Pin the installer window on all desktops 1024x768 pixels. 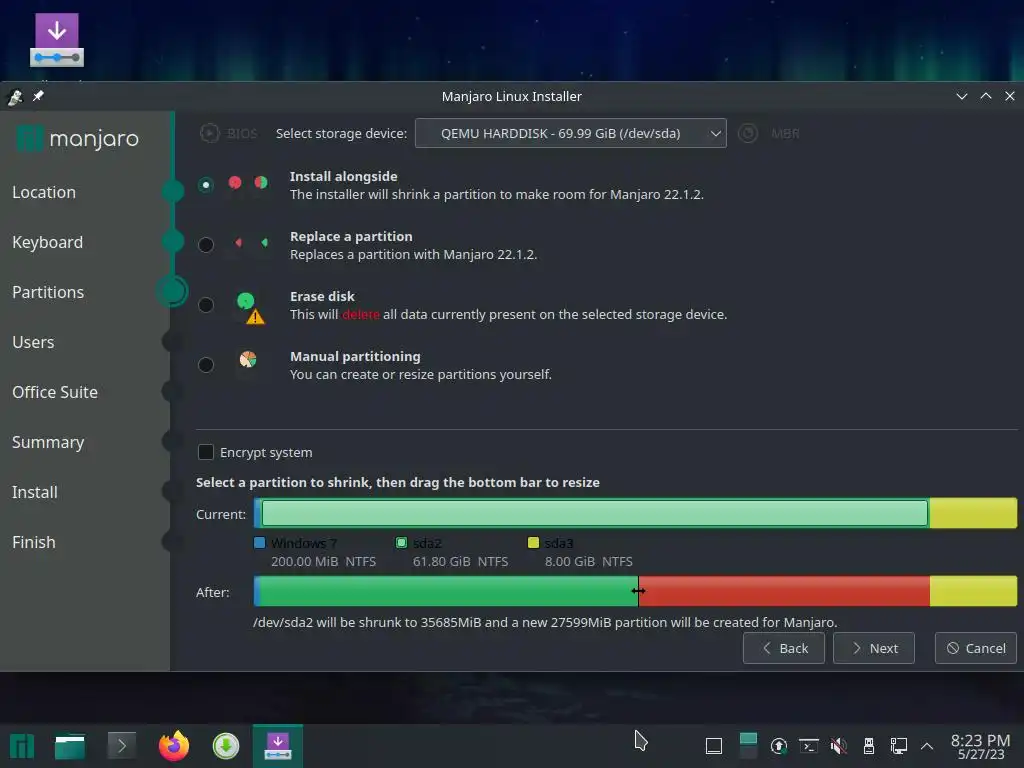tap(38, 96)
